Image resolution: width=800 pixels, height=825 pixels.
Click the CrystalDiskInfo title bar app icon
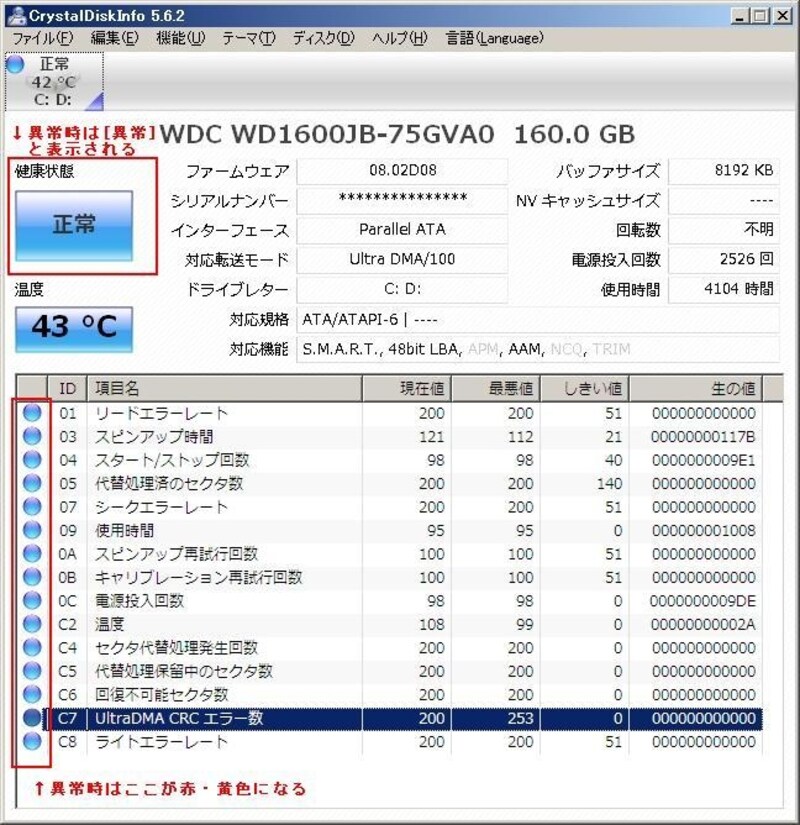point(17,15)
